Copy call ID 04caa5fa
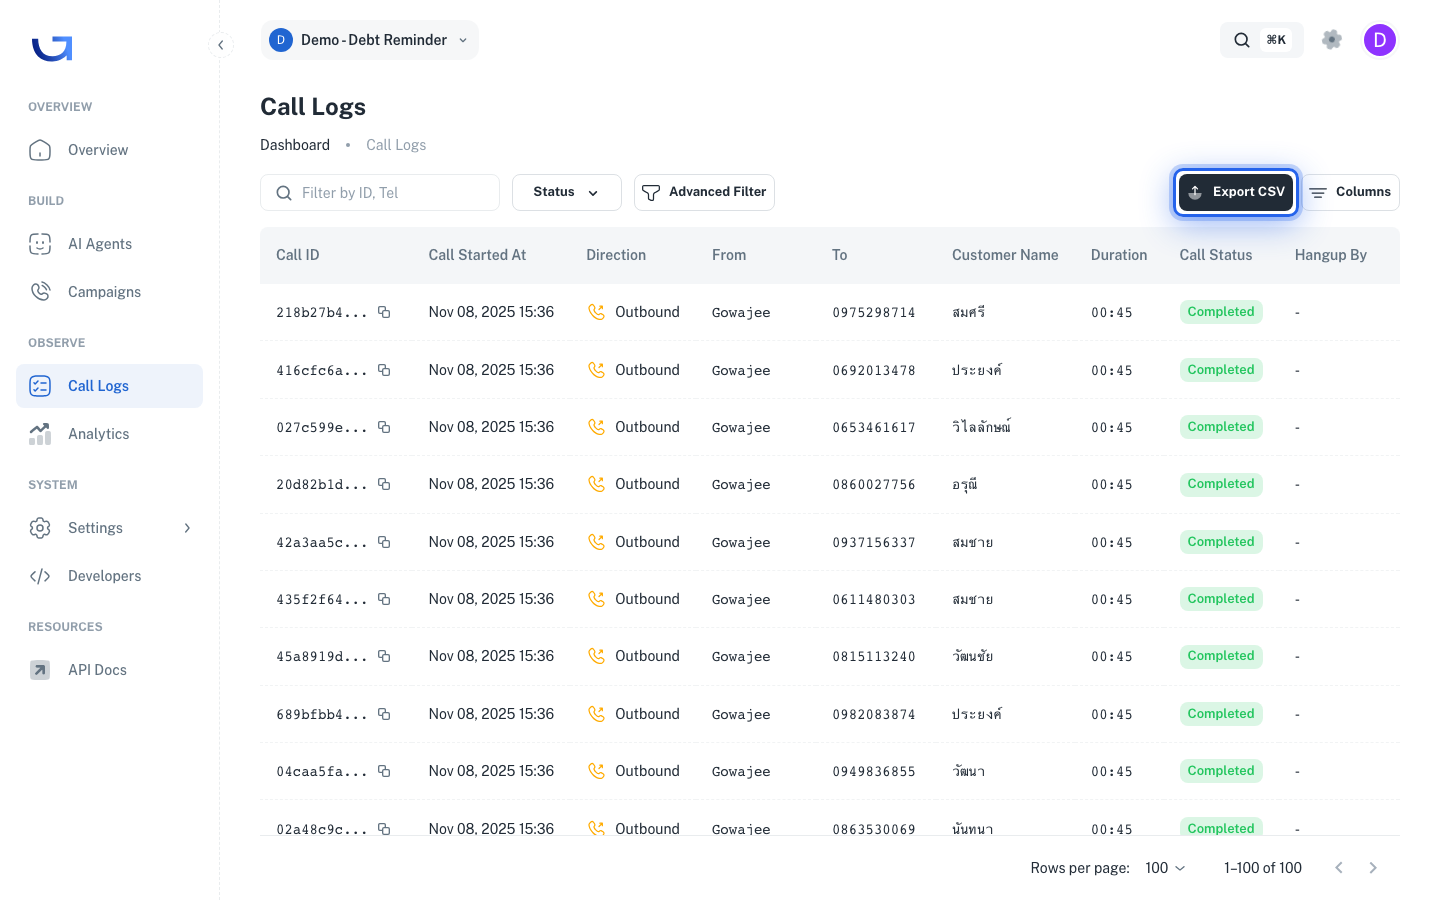The width and height of the screenshot is (1440, 900). pos(384,771)
